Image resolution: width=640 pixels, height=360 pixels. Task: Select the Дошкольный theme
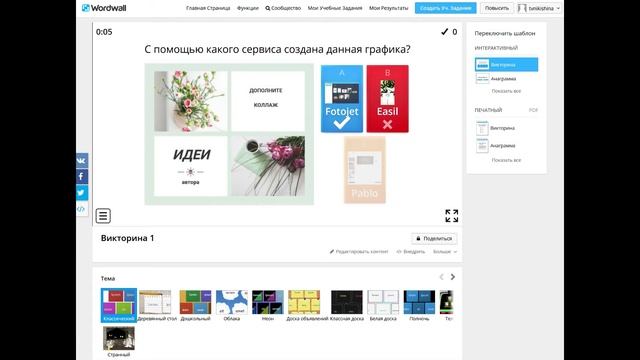coord(196,305)
